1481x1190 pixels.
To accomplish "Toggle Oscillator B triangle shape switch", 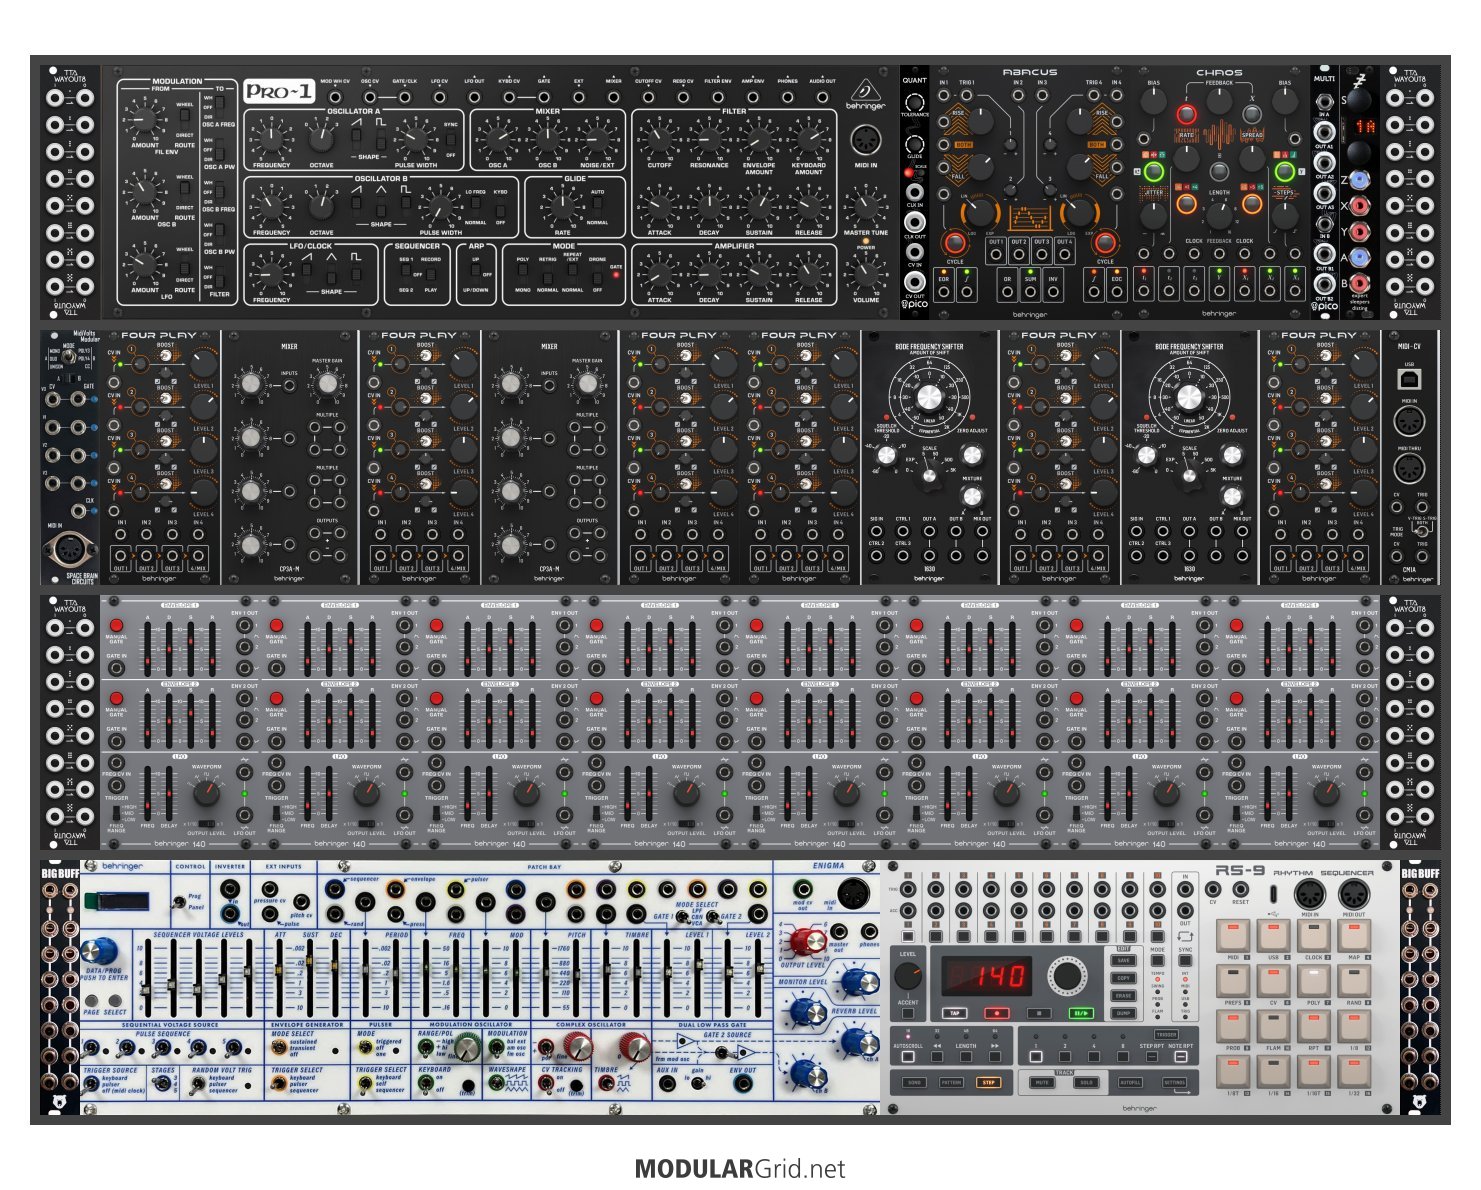I will coord(381,207).
